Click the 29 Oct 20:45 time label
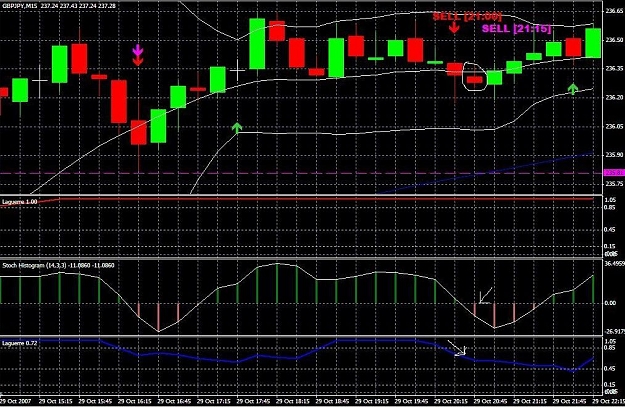The height and width of the screenshot is (407, 625). [x=490, y=401]
